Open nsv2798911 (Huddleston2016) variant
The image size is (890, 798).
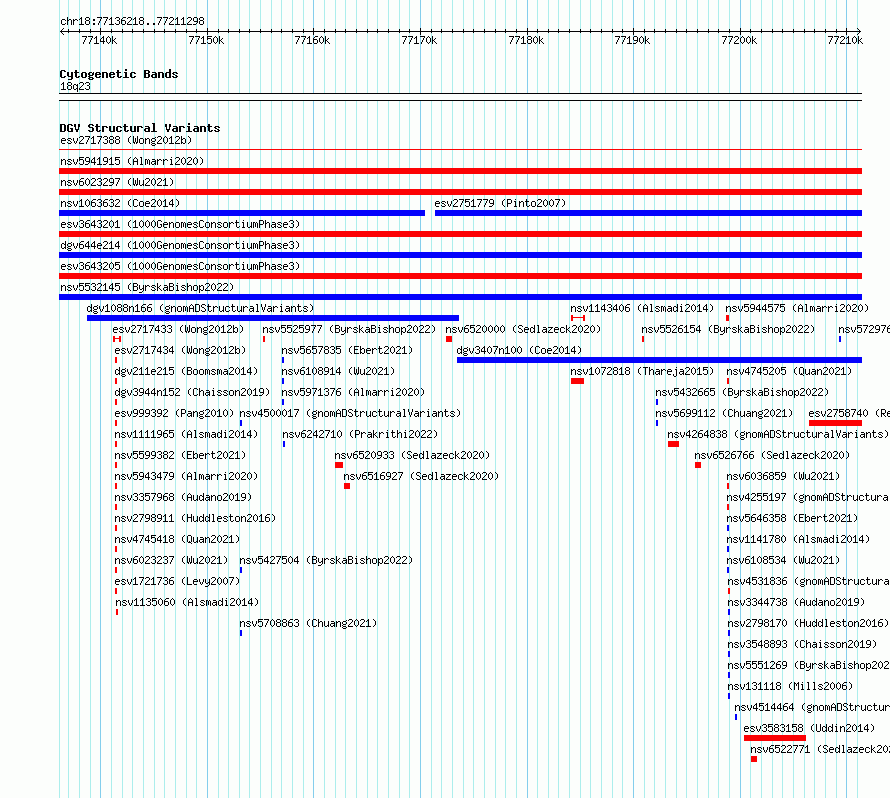coord(195,518)
